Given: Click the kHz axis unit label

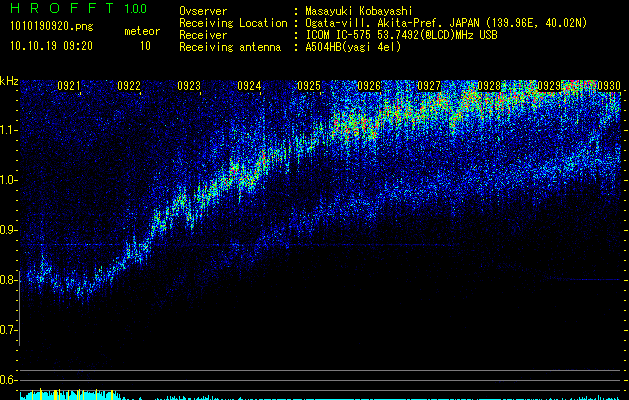Looking at the screenshot, I should point(9,81).
